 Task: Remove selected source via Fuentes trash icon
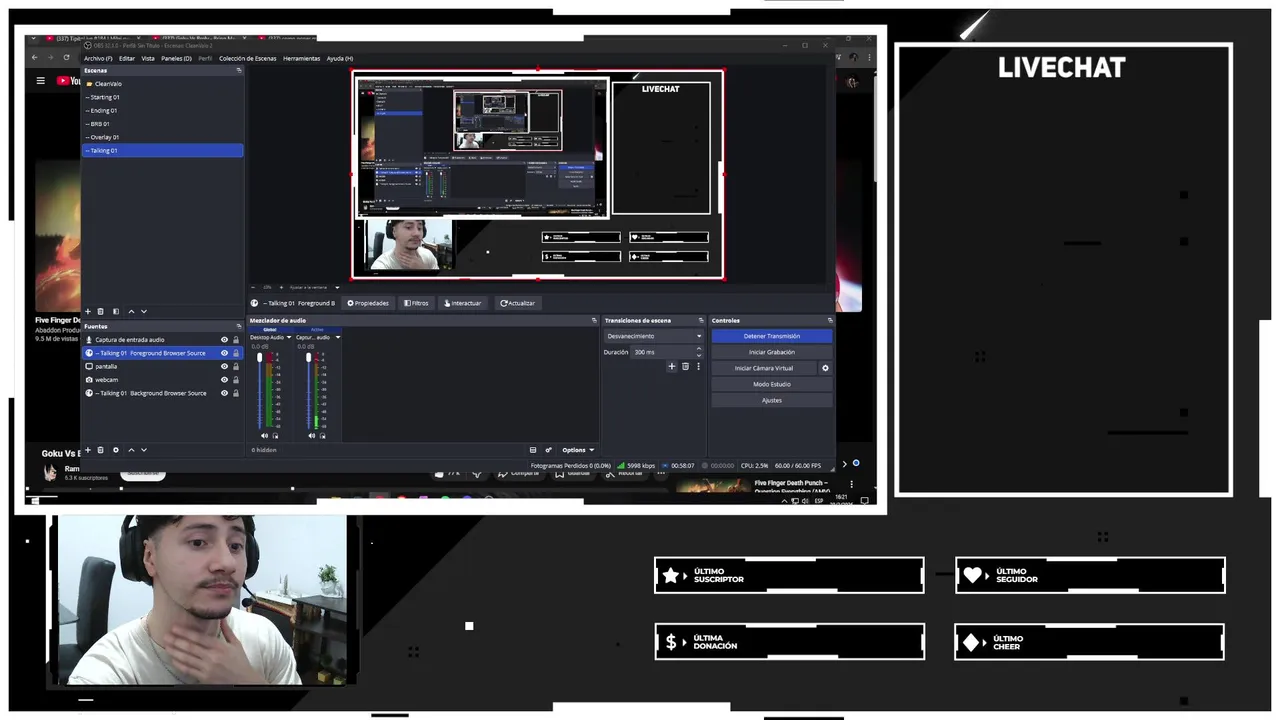100,450
